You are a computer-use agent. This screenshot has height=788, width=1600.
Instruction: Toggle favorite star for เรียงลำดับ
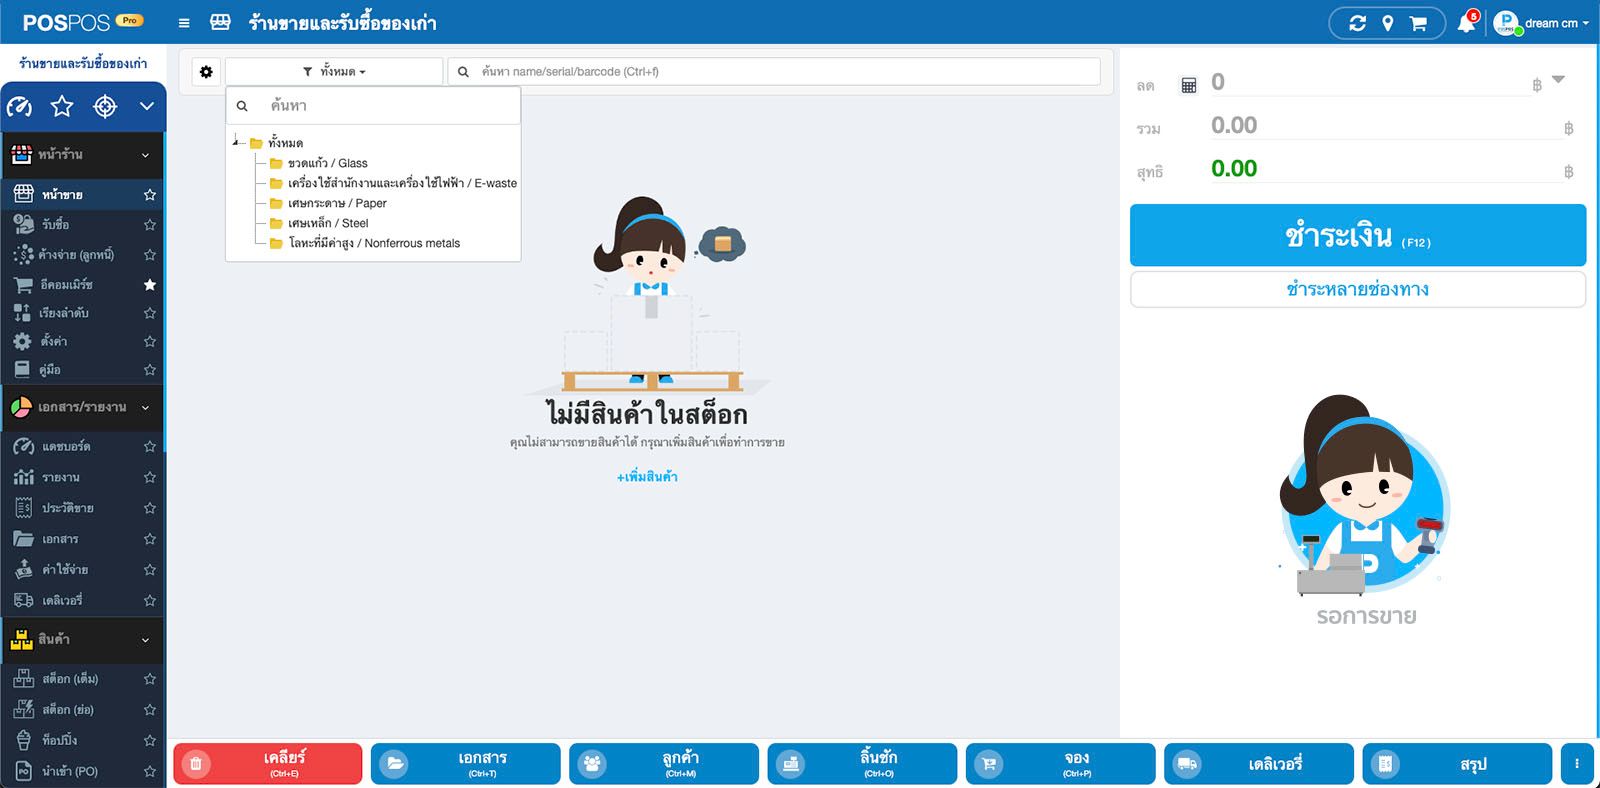150,313
